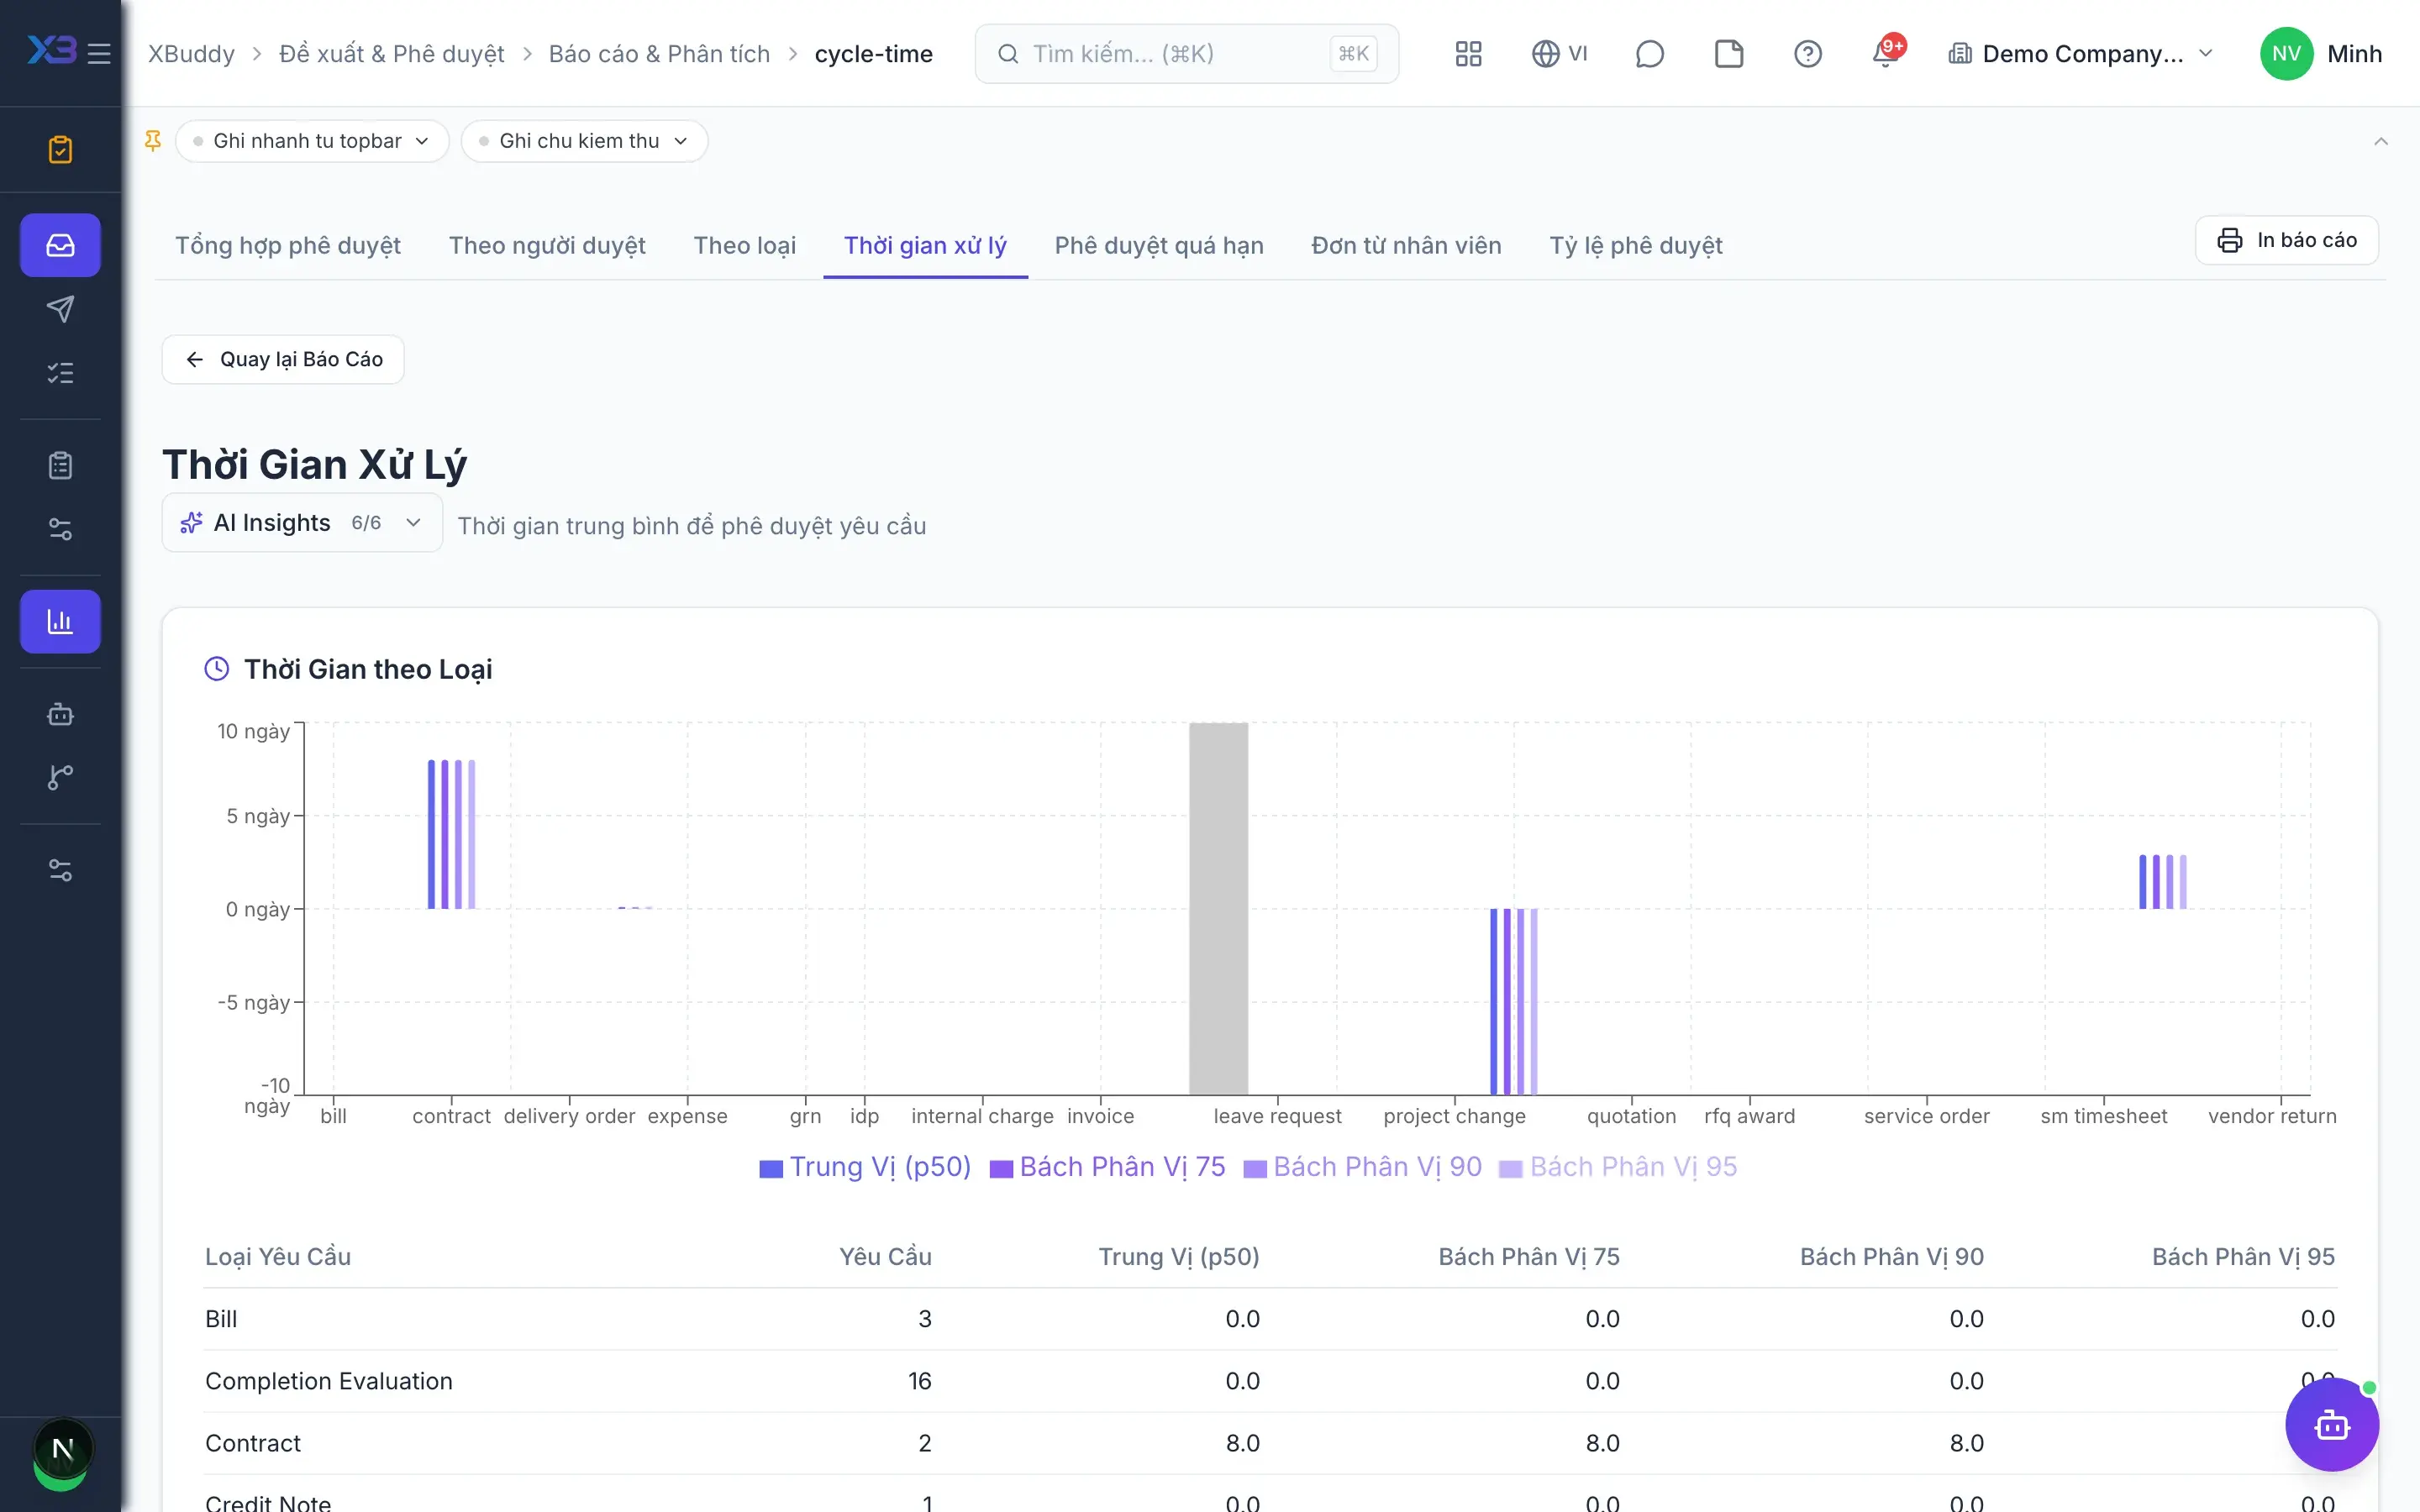
Task: Switch to Đơn từ nhân viên tab
Action: 1406,245
